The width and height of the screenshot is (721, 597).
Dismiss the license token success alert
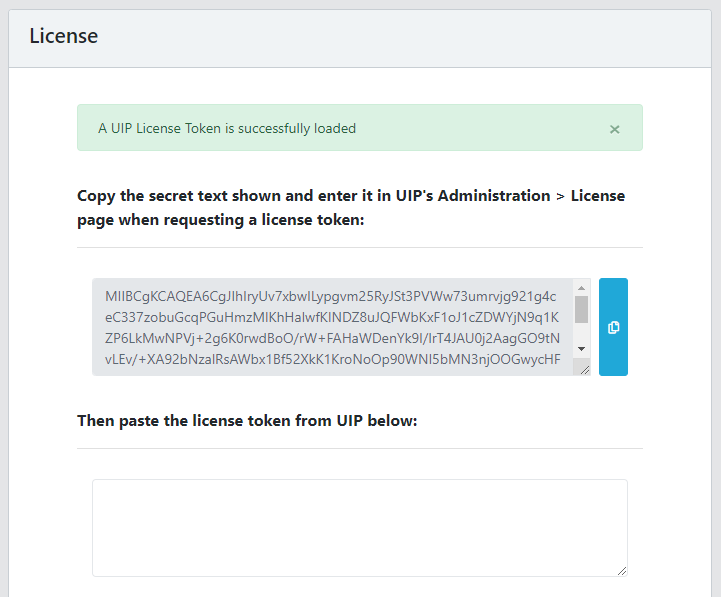click(615, 129)
